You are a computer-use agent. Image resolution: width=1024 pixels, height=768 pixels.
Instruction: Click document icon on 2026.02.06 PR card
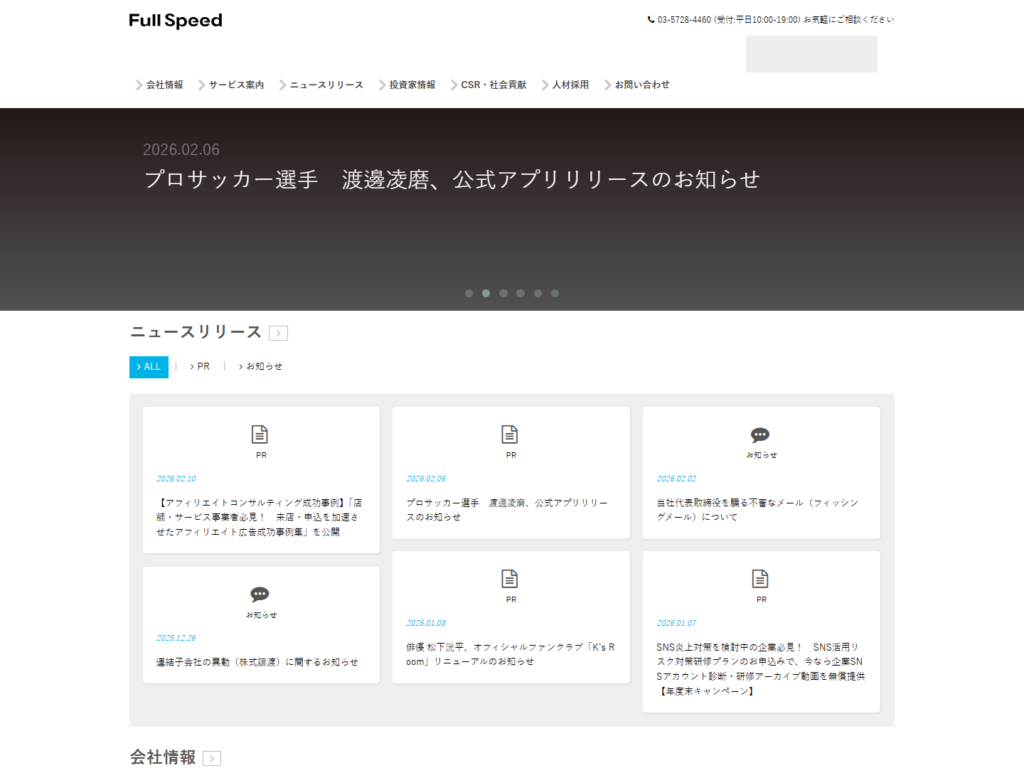point(510,434)
